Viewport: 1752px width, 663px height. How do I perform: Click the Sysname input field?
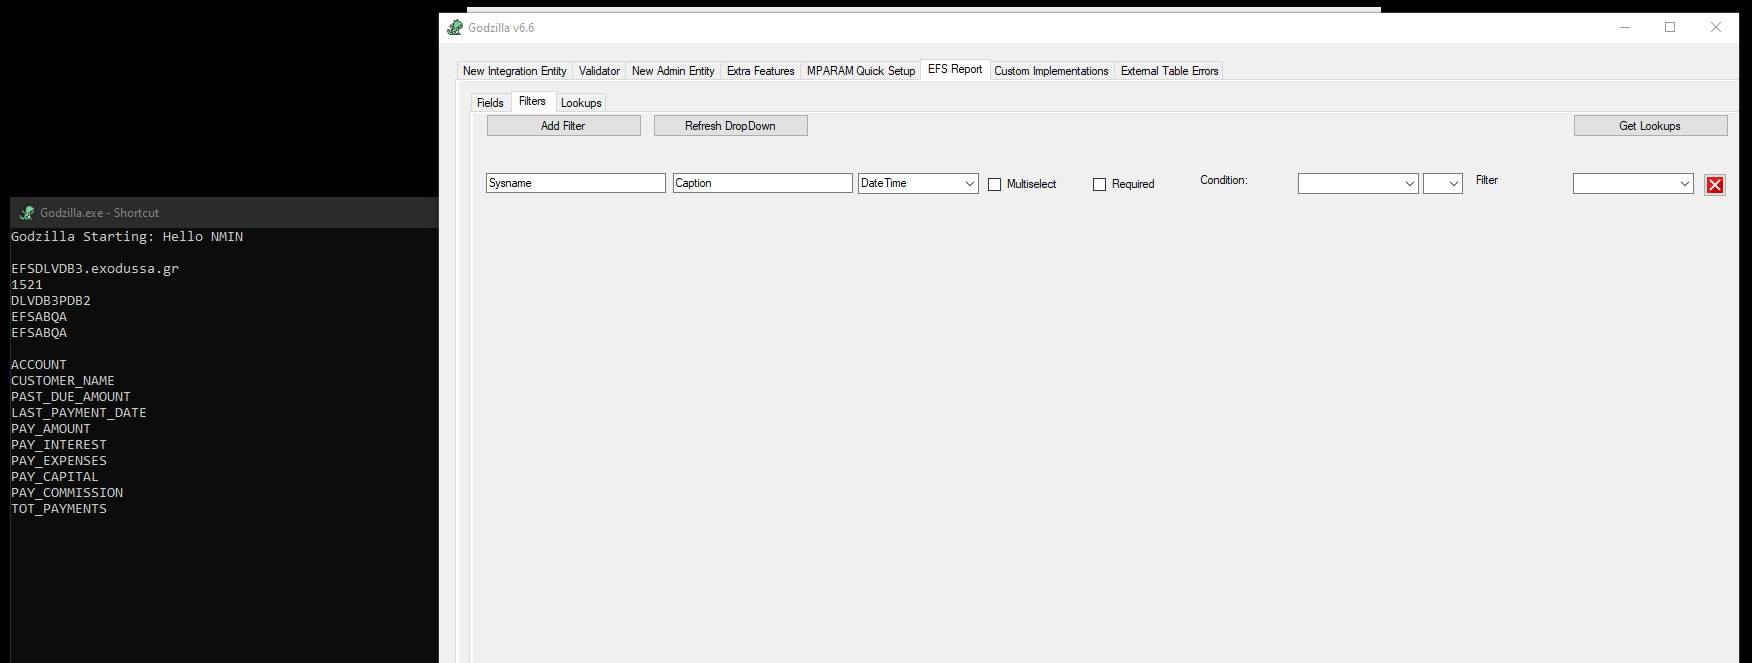pos(575,184)
